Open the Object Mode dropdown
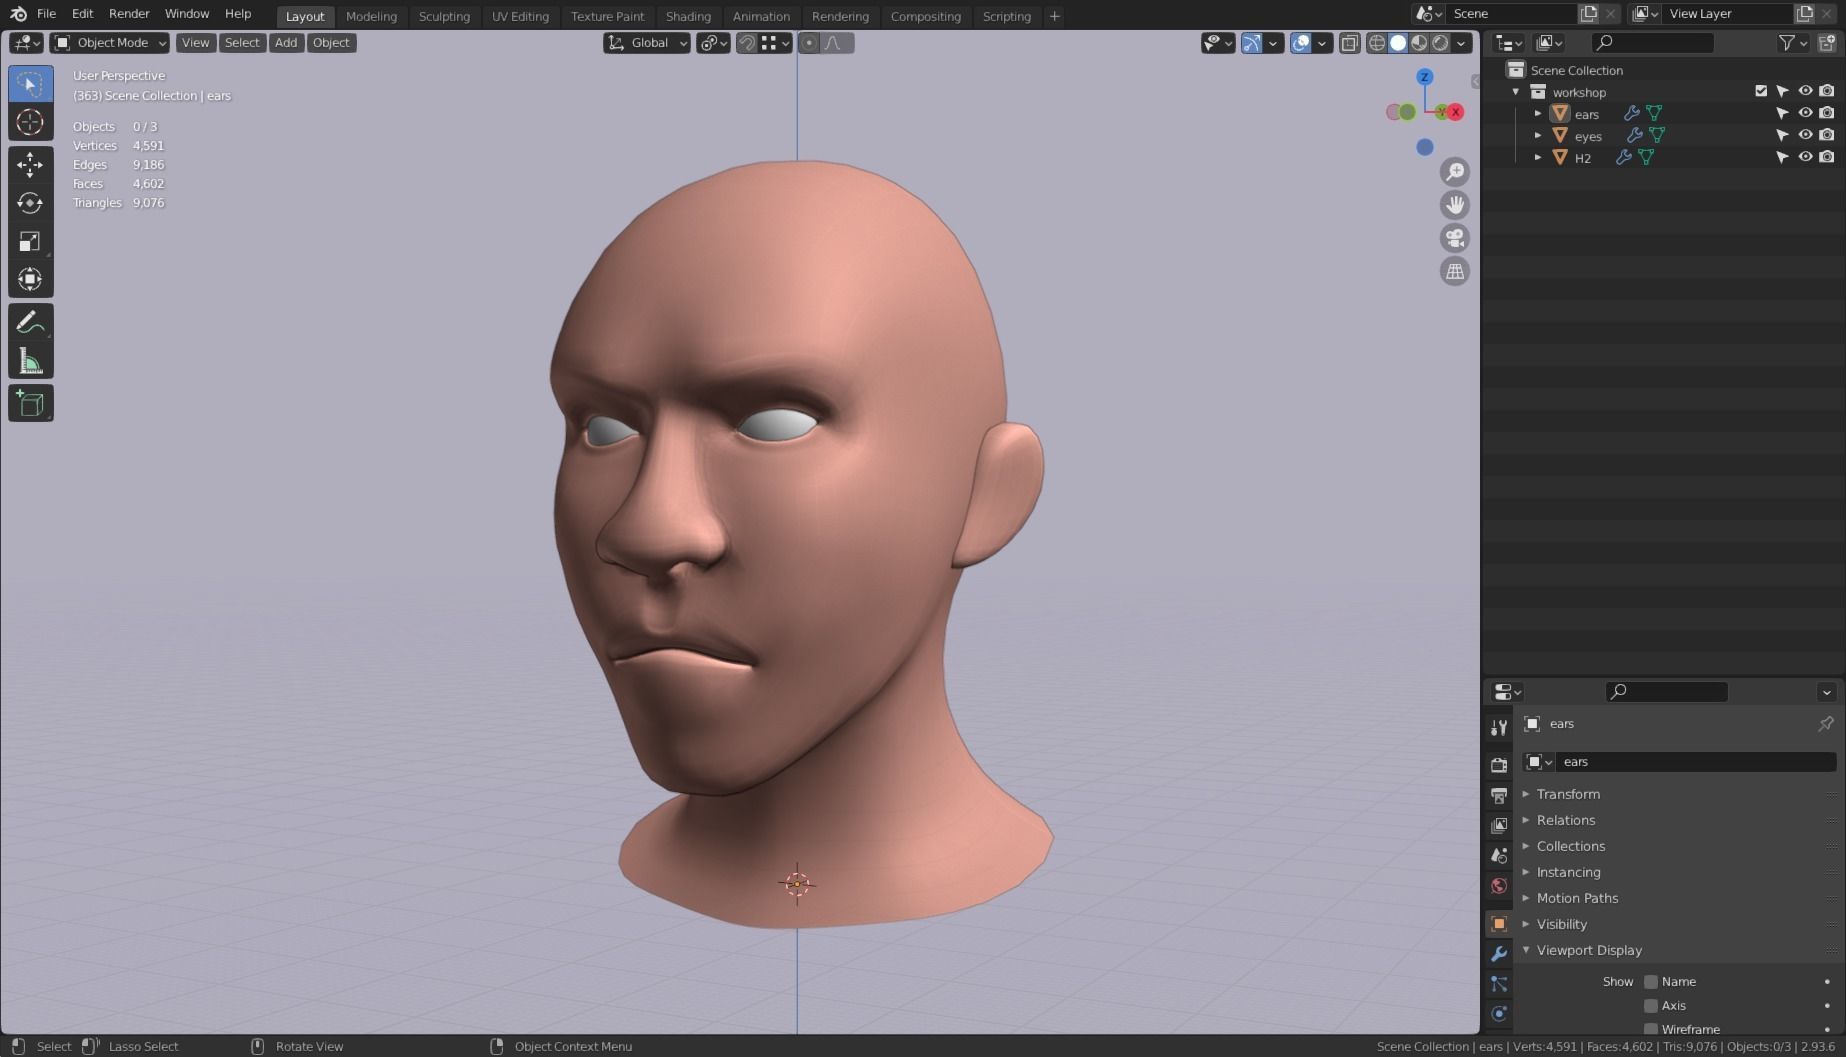Image resolution: width=1846 pixels, height=1057 pixels. coord(110,43)
